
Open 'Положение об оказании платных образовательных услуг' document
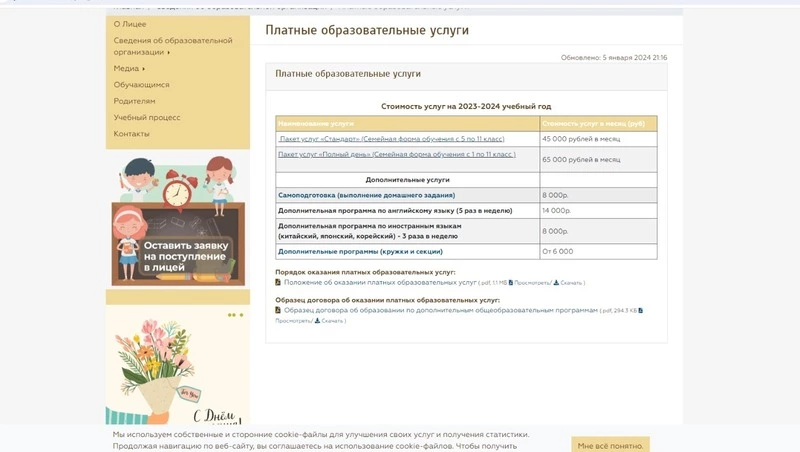pyautogui.click(x=380, y=283)
